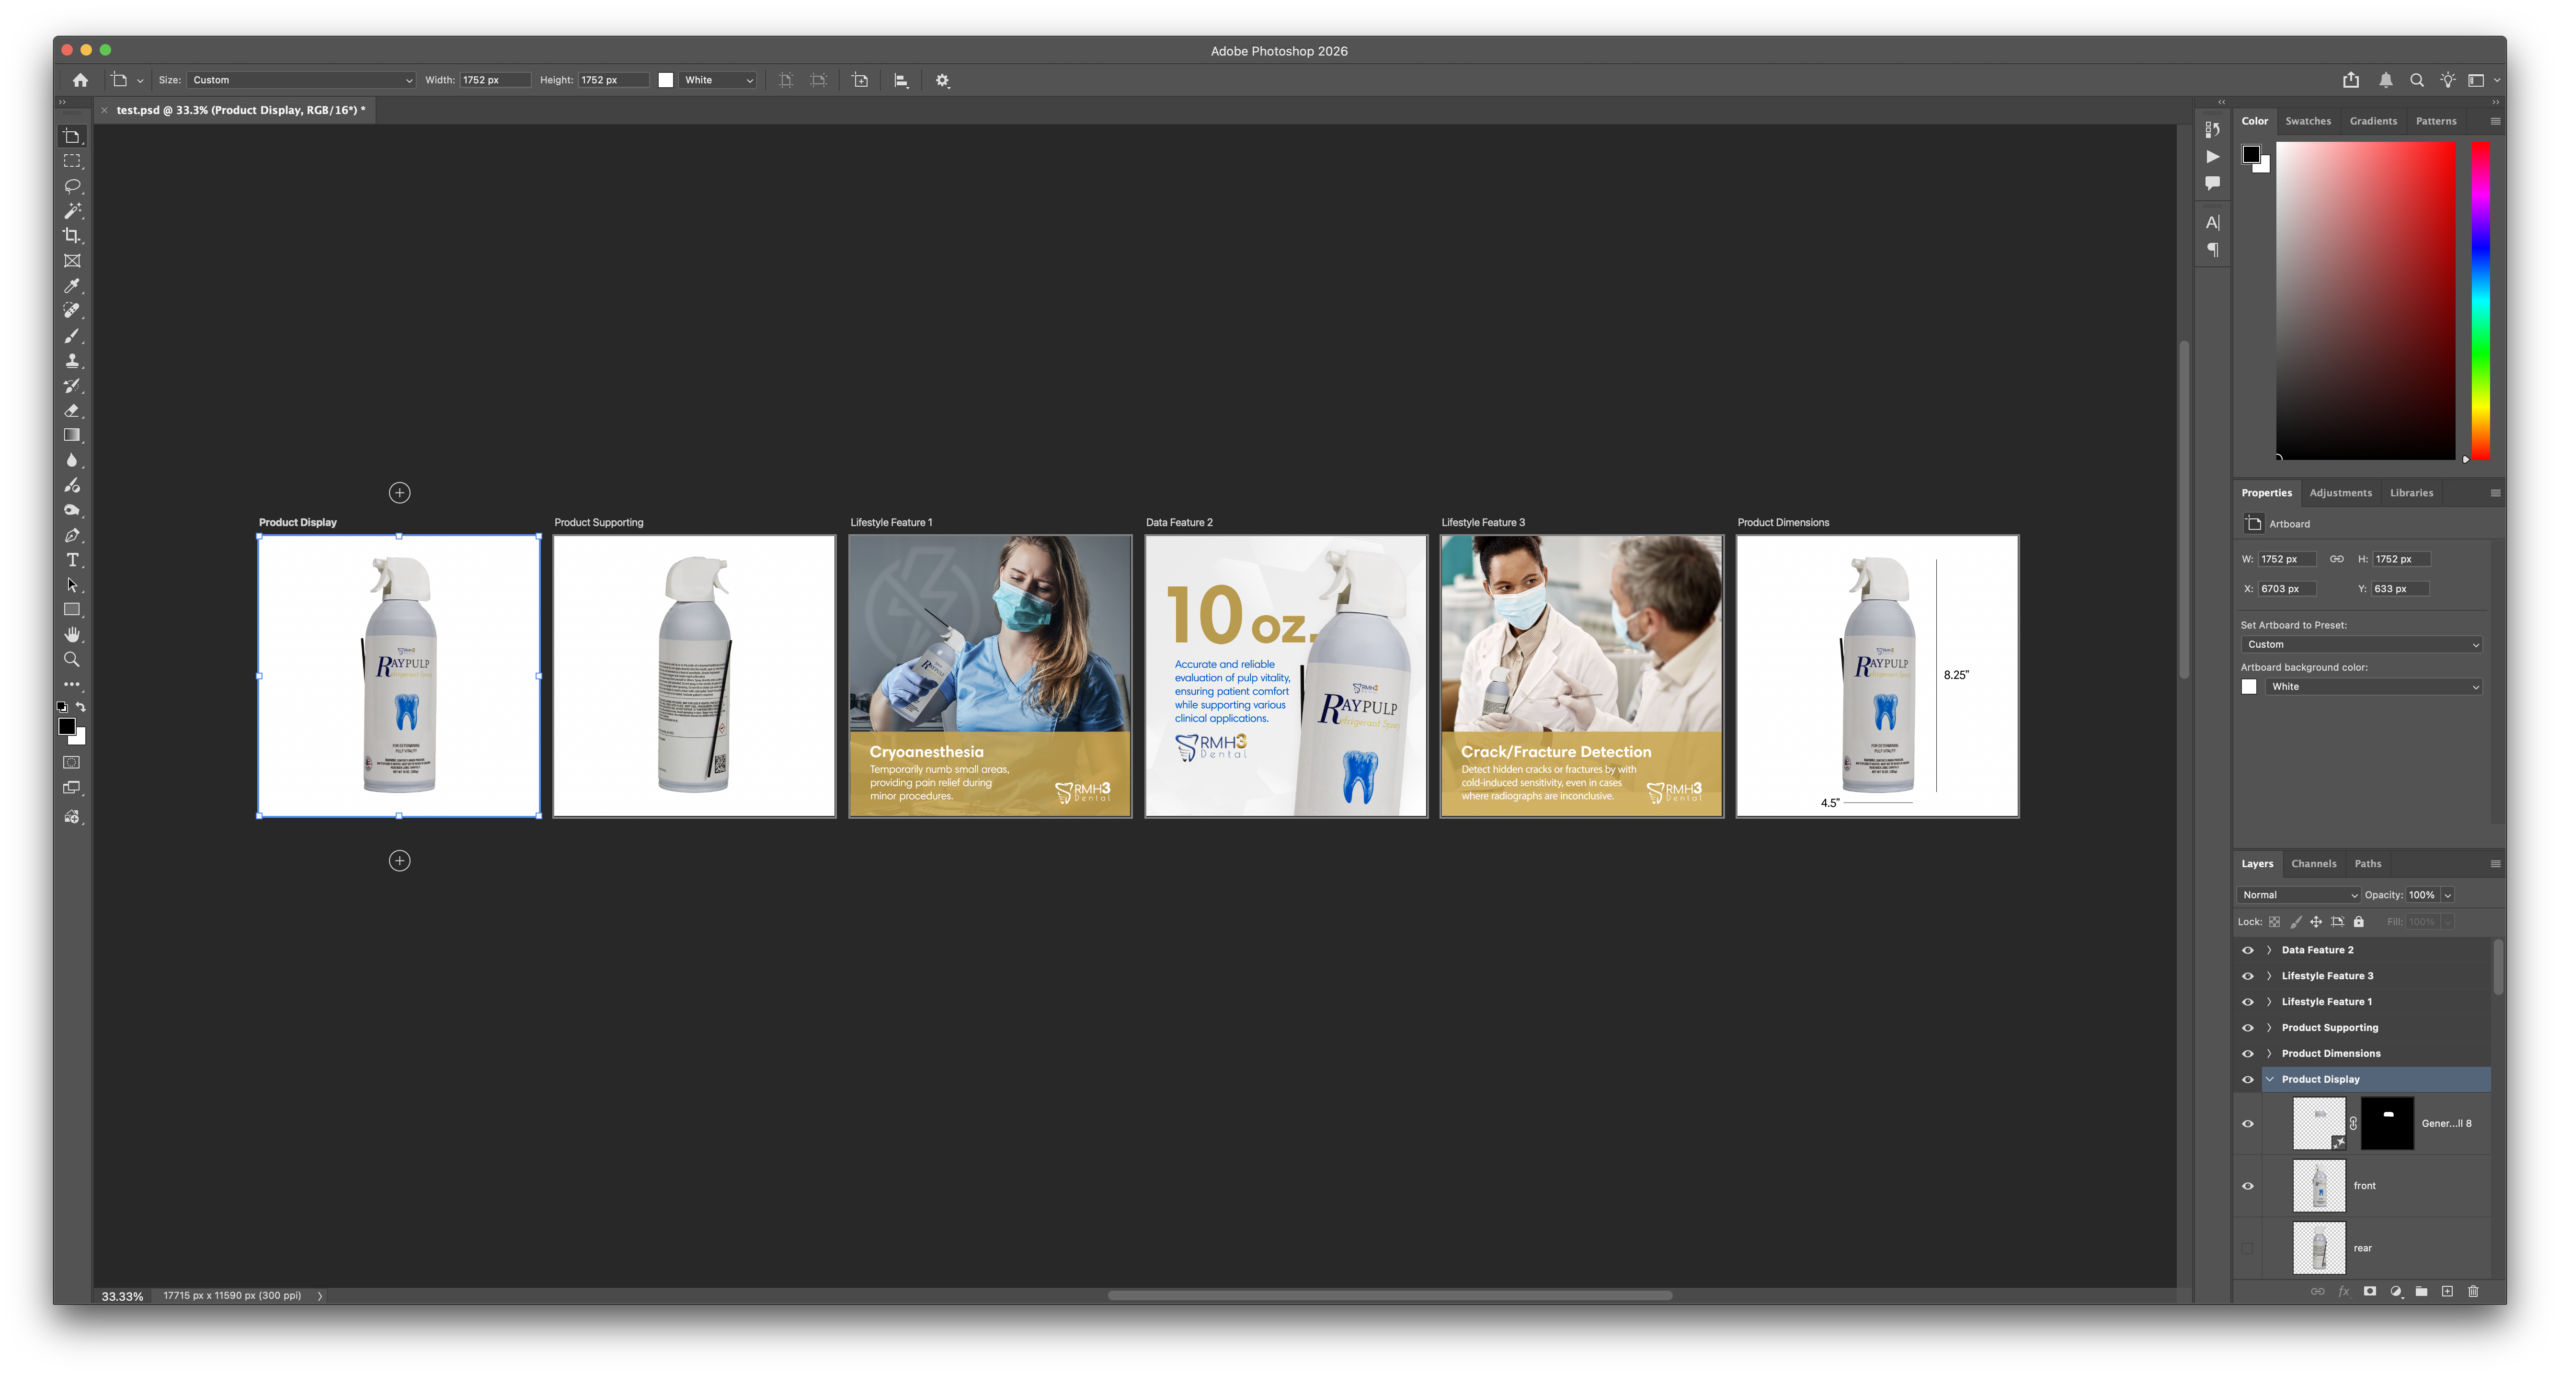Click the Add Layer Mask button

(2369, 1291)
